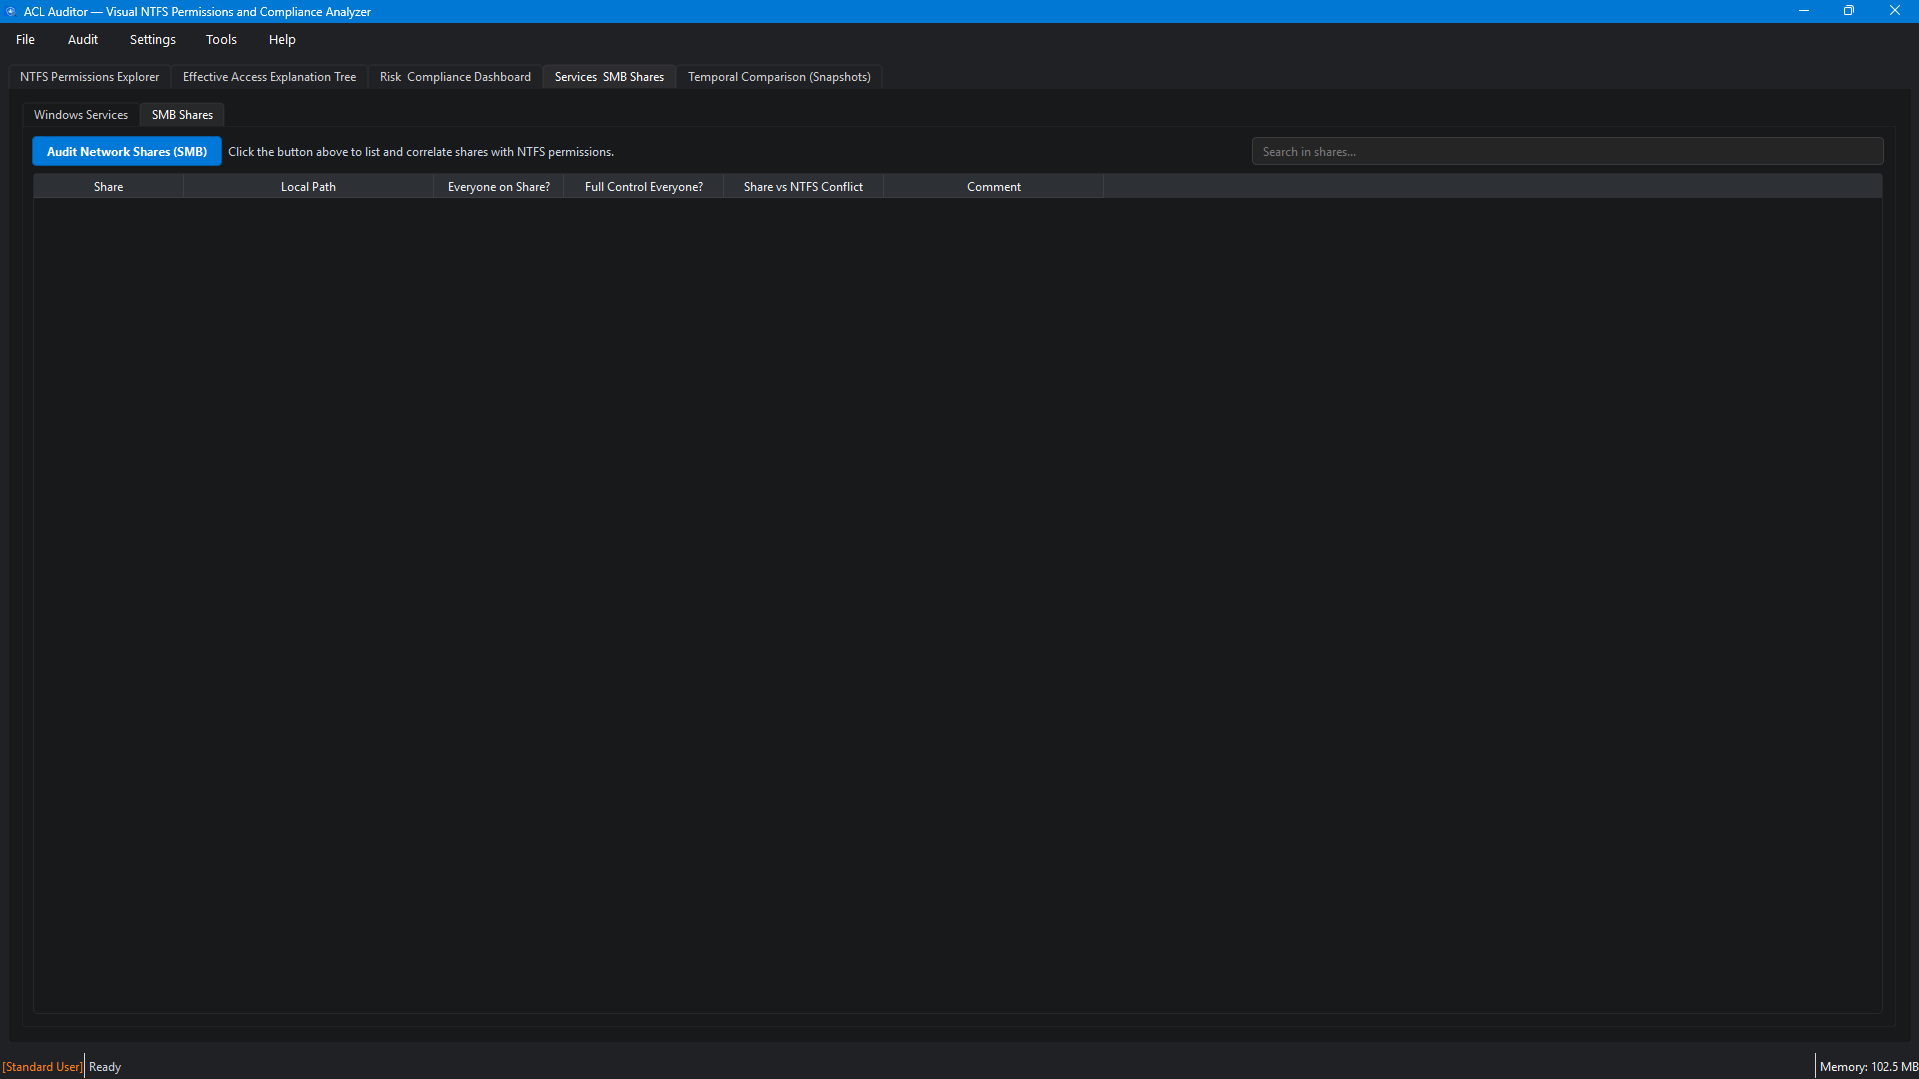Click the ACL Auditor app icon

(11, 11)
